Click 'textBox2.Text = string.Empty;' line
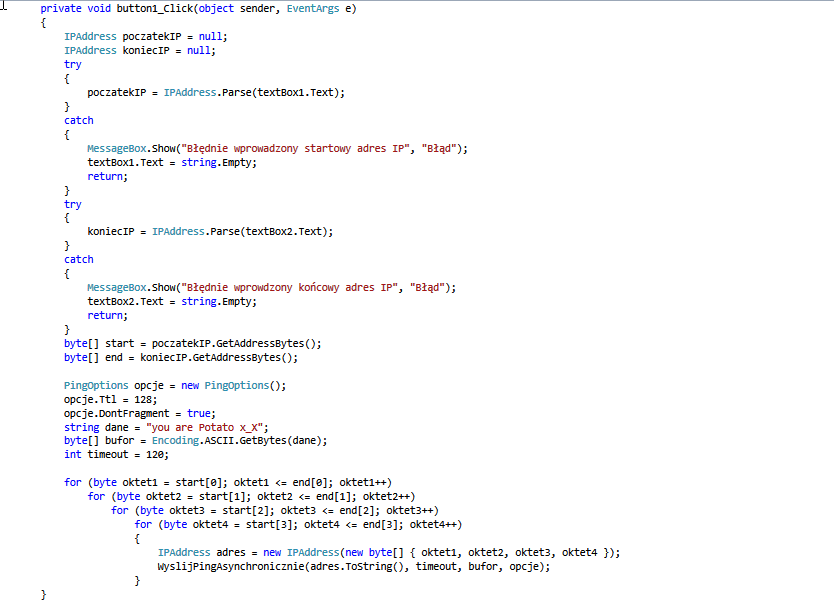 [172, 302]
